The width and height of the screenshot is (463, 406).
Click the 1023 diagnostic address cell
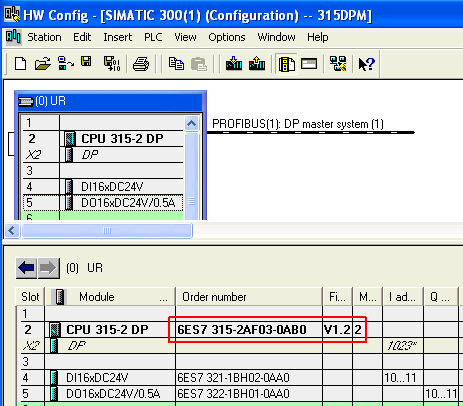click(402, 346)
